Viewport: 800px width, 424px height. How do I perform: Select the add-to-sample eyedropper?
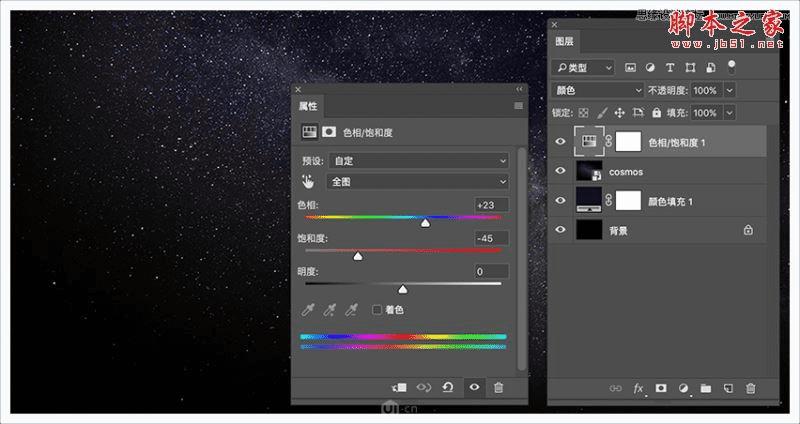[329, 310]
